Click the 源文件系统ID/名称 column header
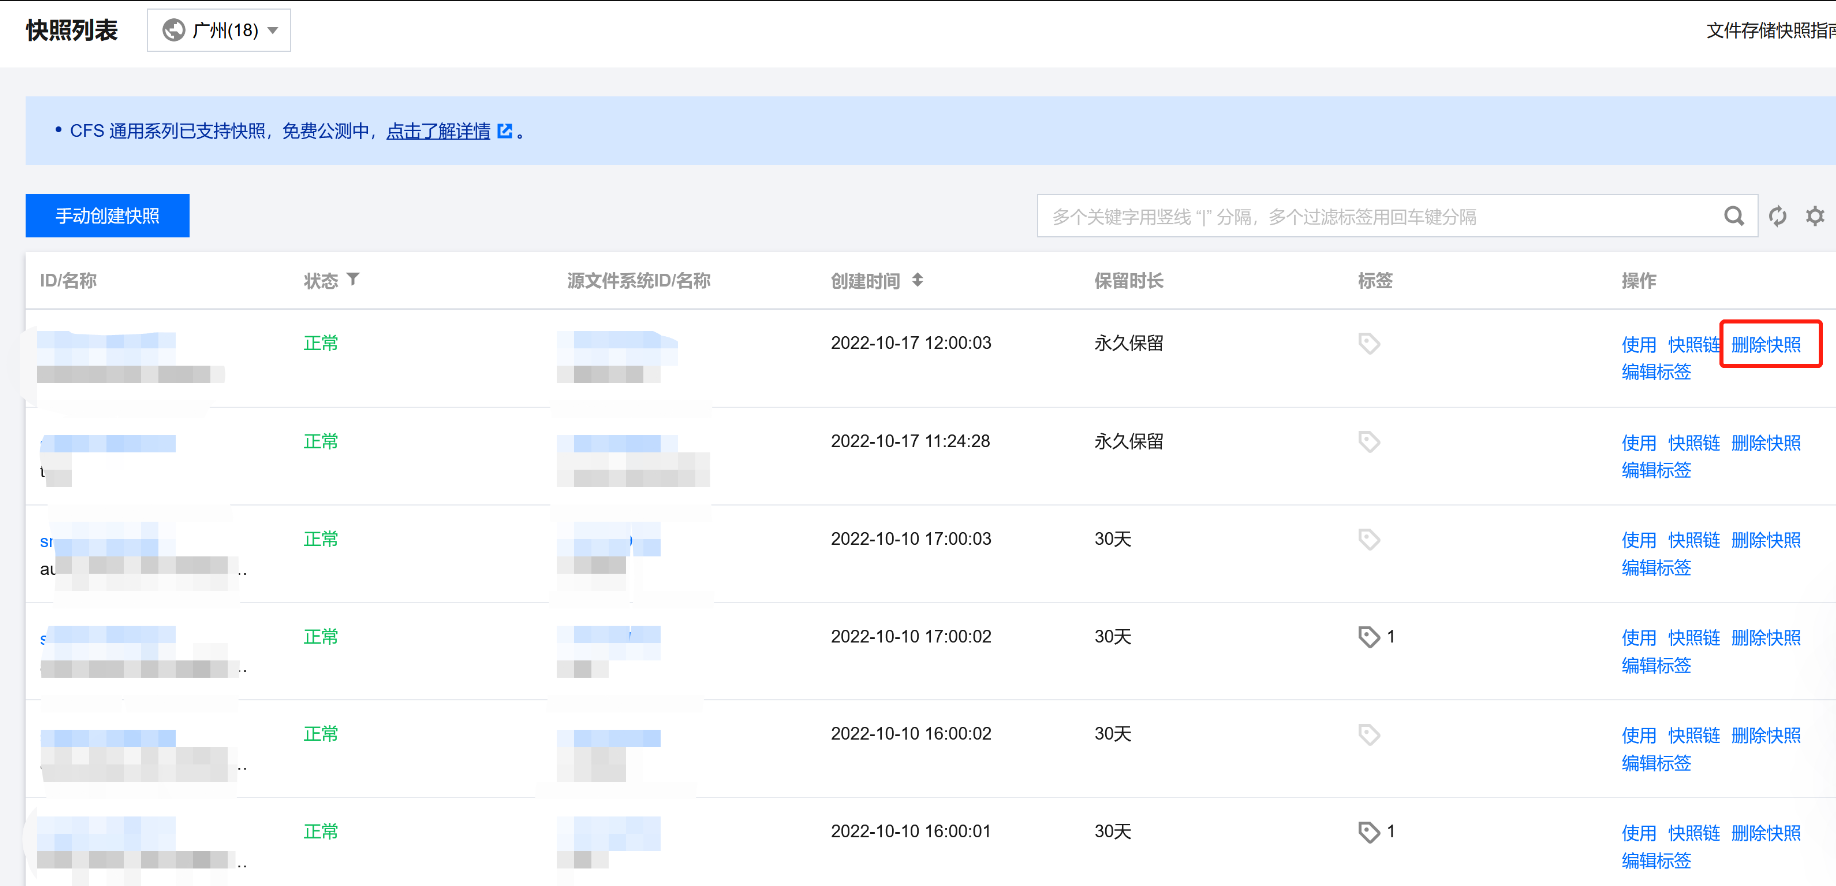This screenshot has width=1836, height=886. [x=639, y=281]
